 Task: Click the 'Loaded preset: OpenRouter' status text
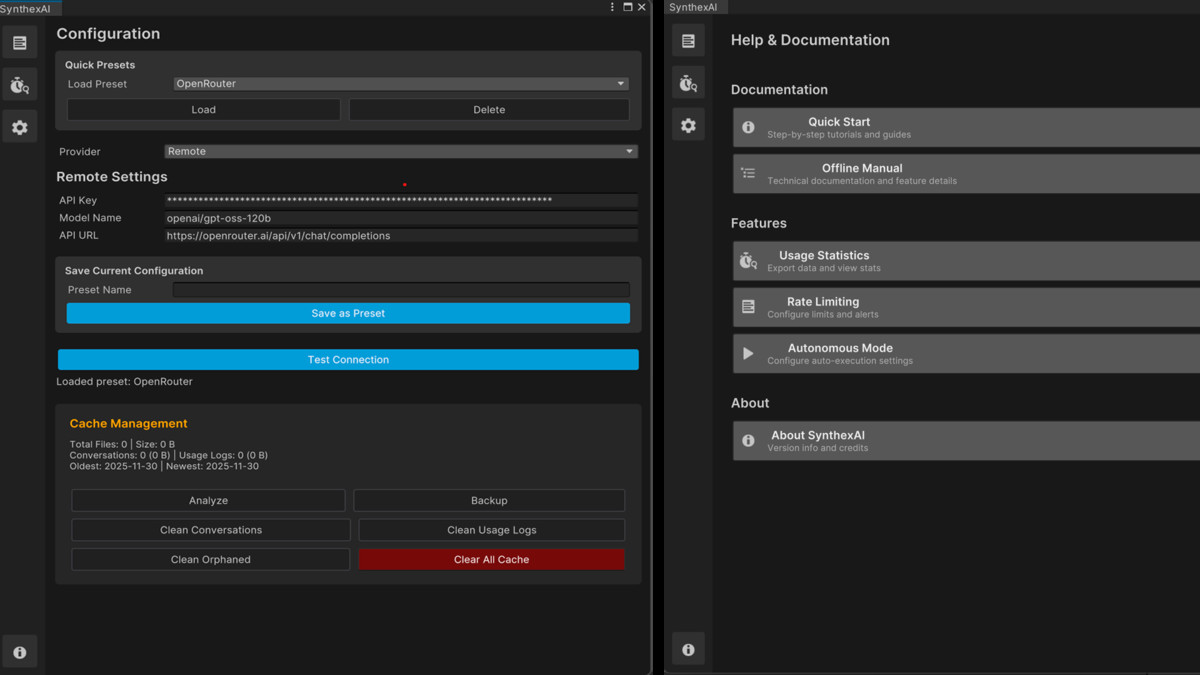click(x=124, y=382)
